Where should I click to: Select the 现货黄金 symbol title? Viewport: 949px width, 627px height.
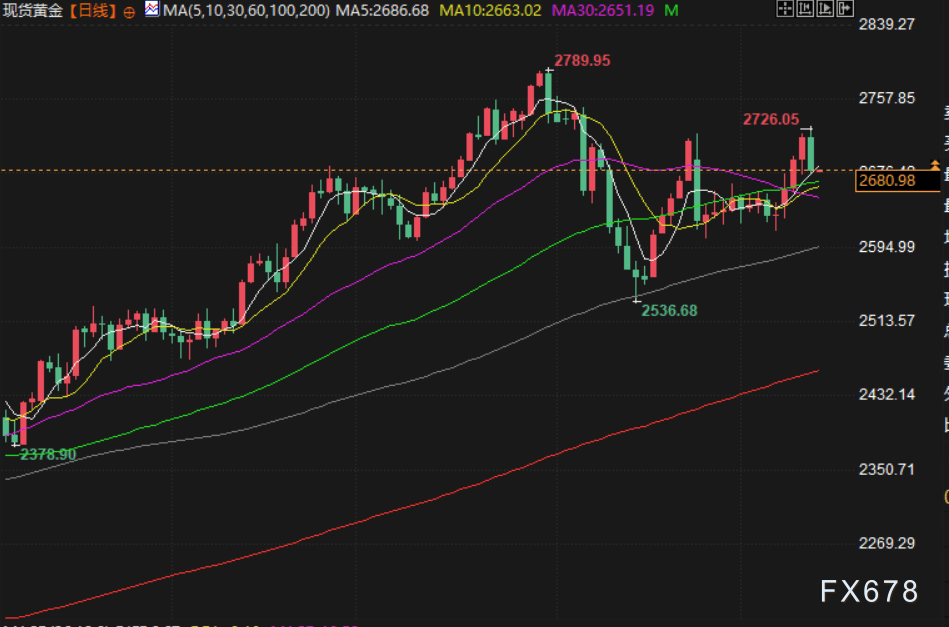(33, 11)
